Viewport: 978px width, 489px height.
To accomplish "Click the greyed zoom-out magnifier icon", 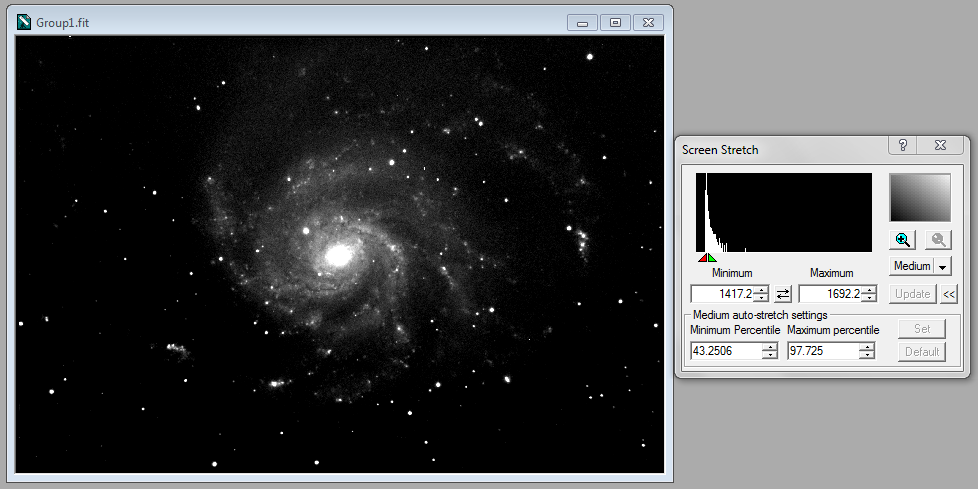I will click(x=938, y=240).
